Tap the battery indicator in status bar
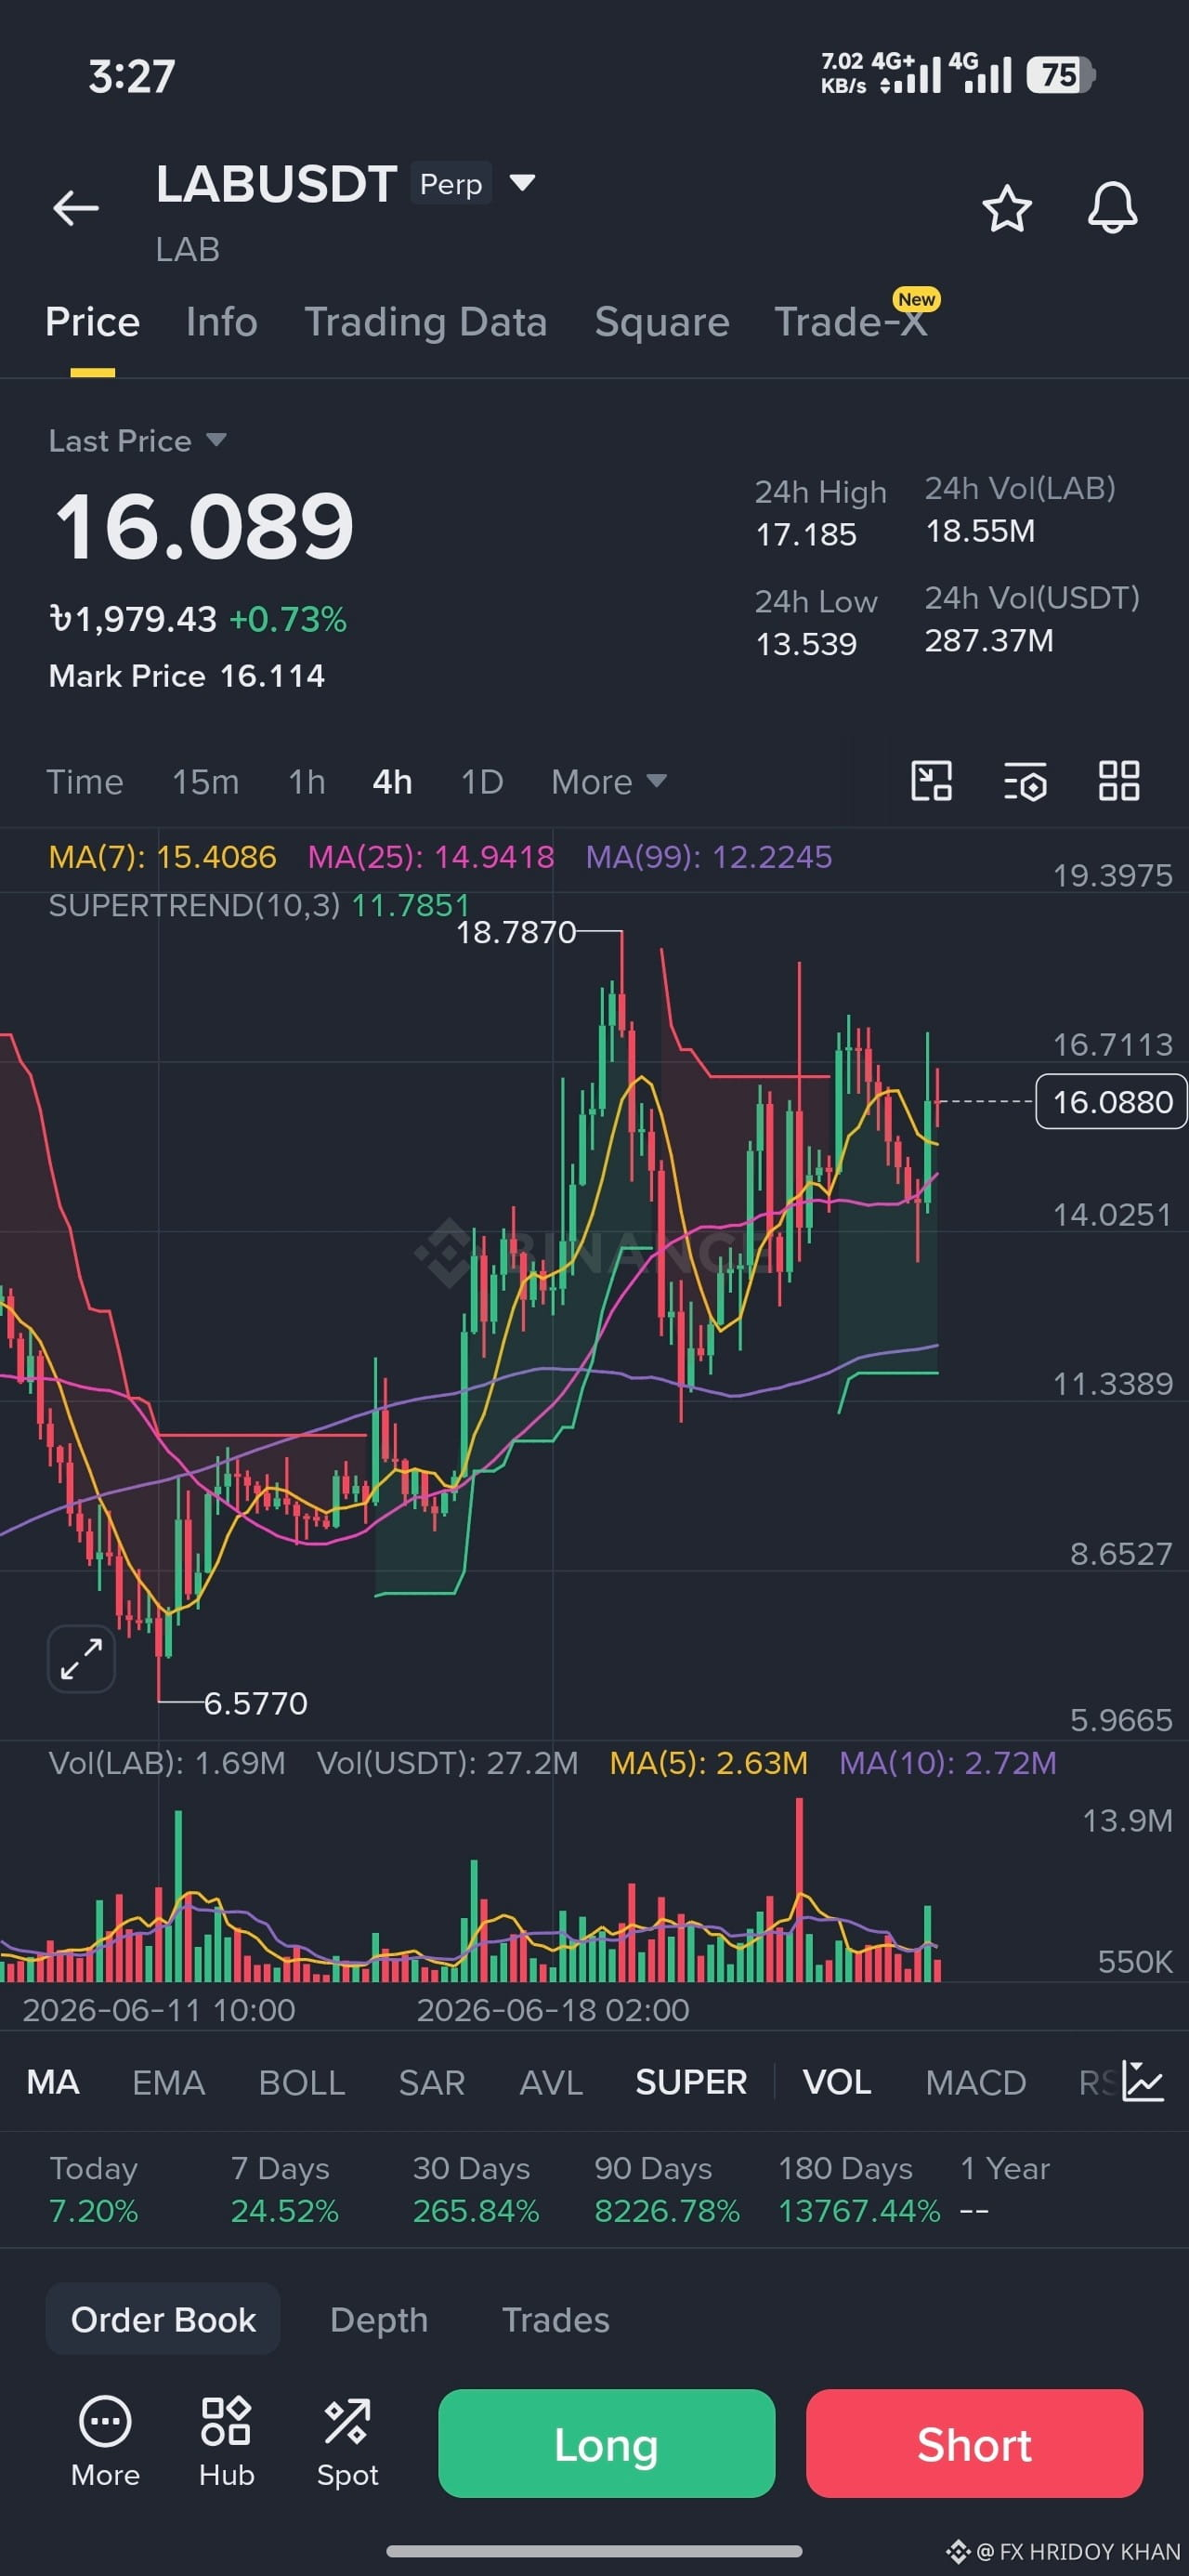Screen dimensions: 1189x2576 pyautogui.click(x=1061, y=75)
